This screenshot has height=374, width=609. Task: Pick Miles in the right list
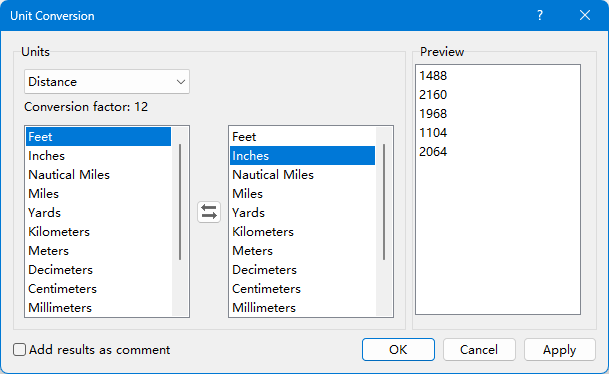click(x=303, y=194)
